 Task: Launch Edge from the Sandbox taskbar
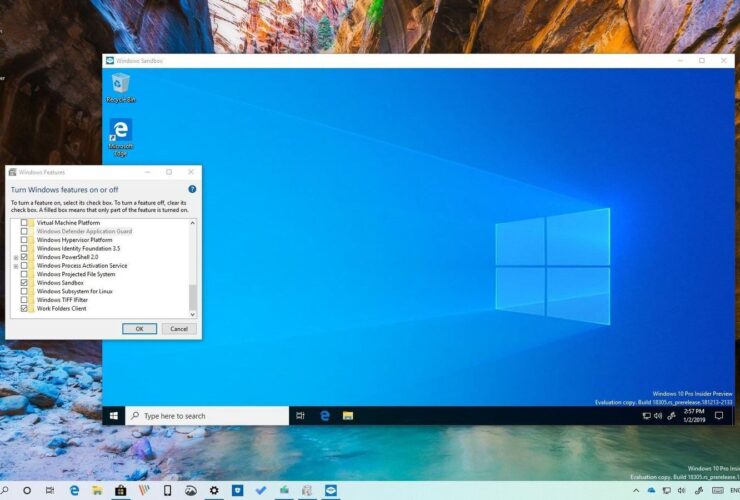coord(325,415)
